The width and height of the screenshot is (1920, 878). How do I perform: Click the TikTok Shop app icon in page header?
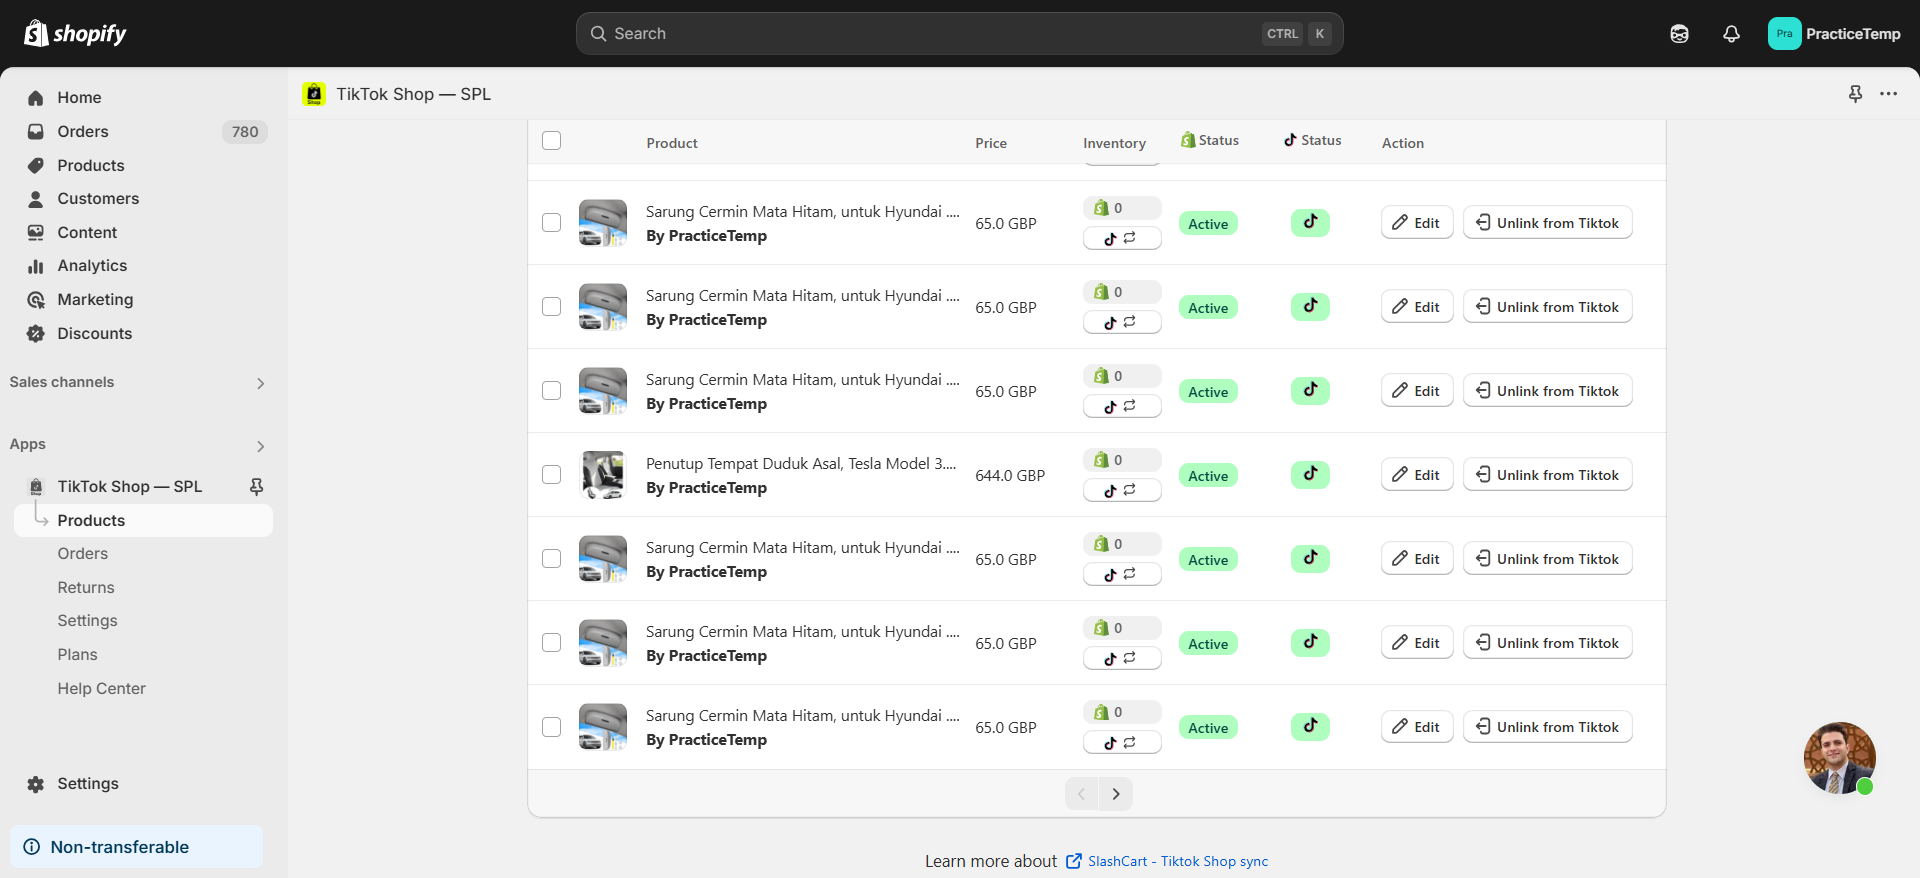pos(314,94)
